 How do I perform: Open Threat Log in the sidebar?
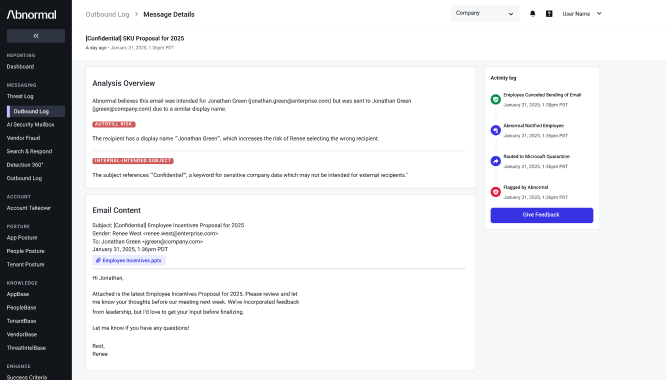pyautogui.click(x=20, y=96)
